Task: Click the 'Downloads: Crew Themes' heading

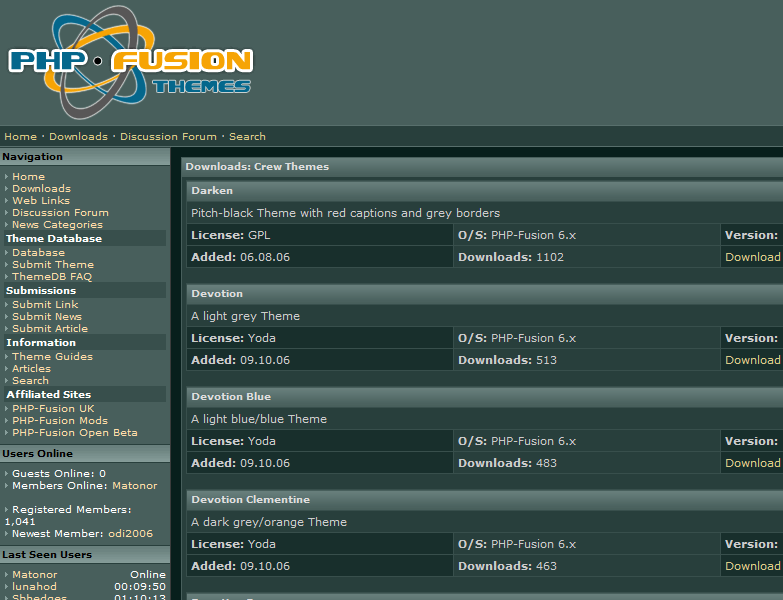Action: coord(257,167)
